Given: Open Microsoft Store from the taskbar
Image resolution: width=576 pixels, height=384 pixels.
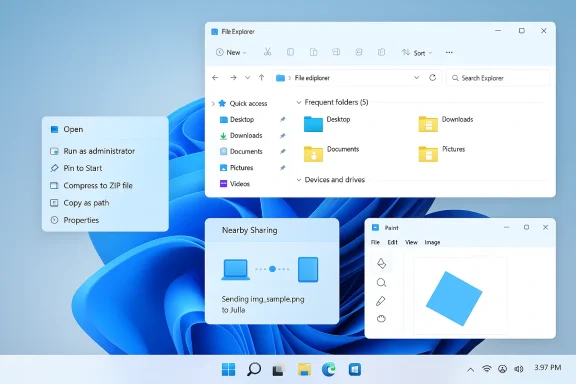Looking at the screenshot, I should point(355,369).
